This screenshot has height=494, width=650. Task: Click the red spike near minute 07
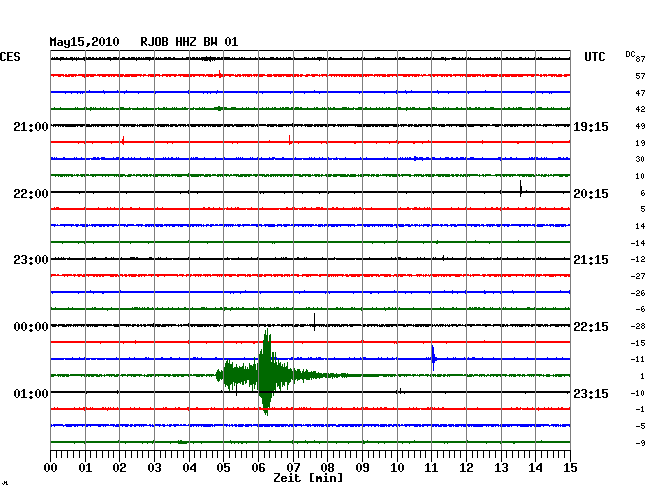coord(289,140)
